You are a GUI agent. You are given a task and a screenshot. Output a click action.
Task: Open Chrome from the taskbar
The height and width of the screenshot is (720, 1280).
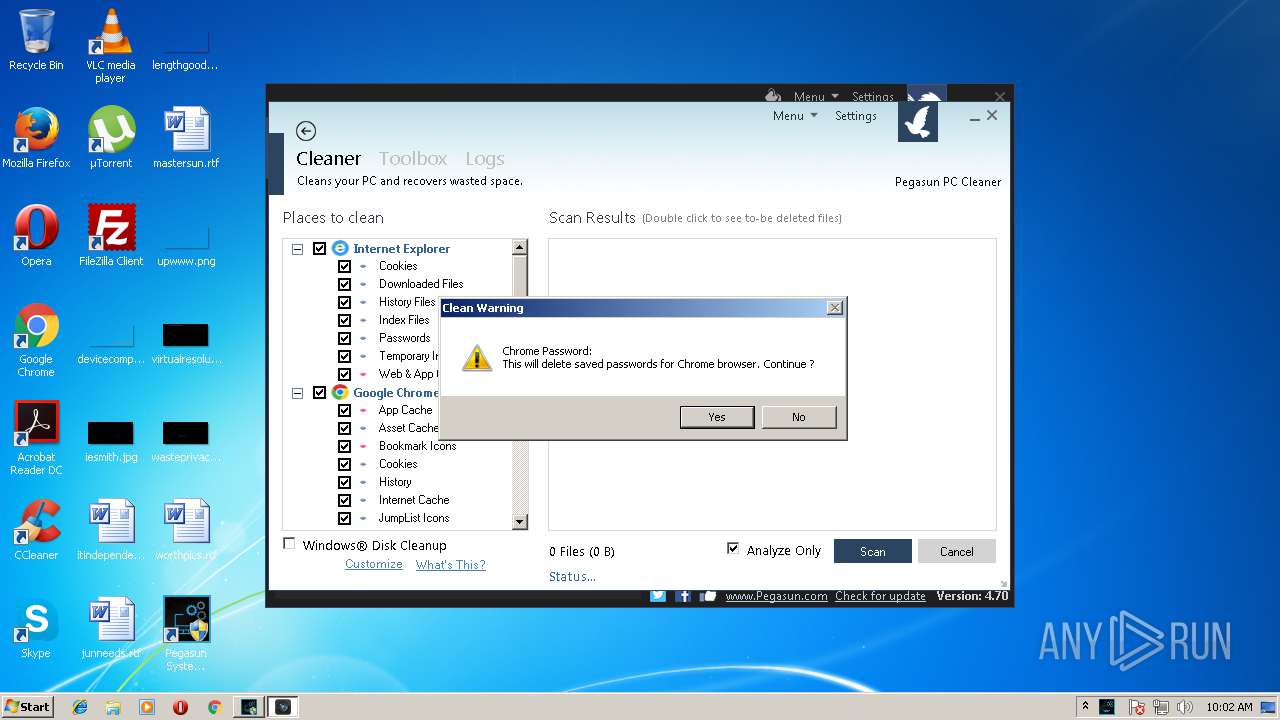click(x=214, y=707)
